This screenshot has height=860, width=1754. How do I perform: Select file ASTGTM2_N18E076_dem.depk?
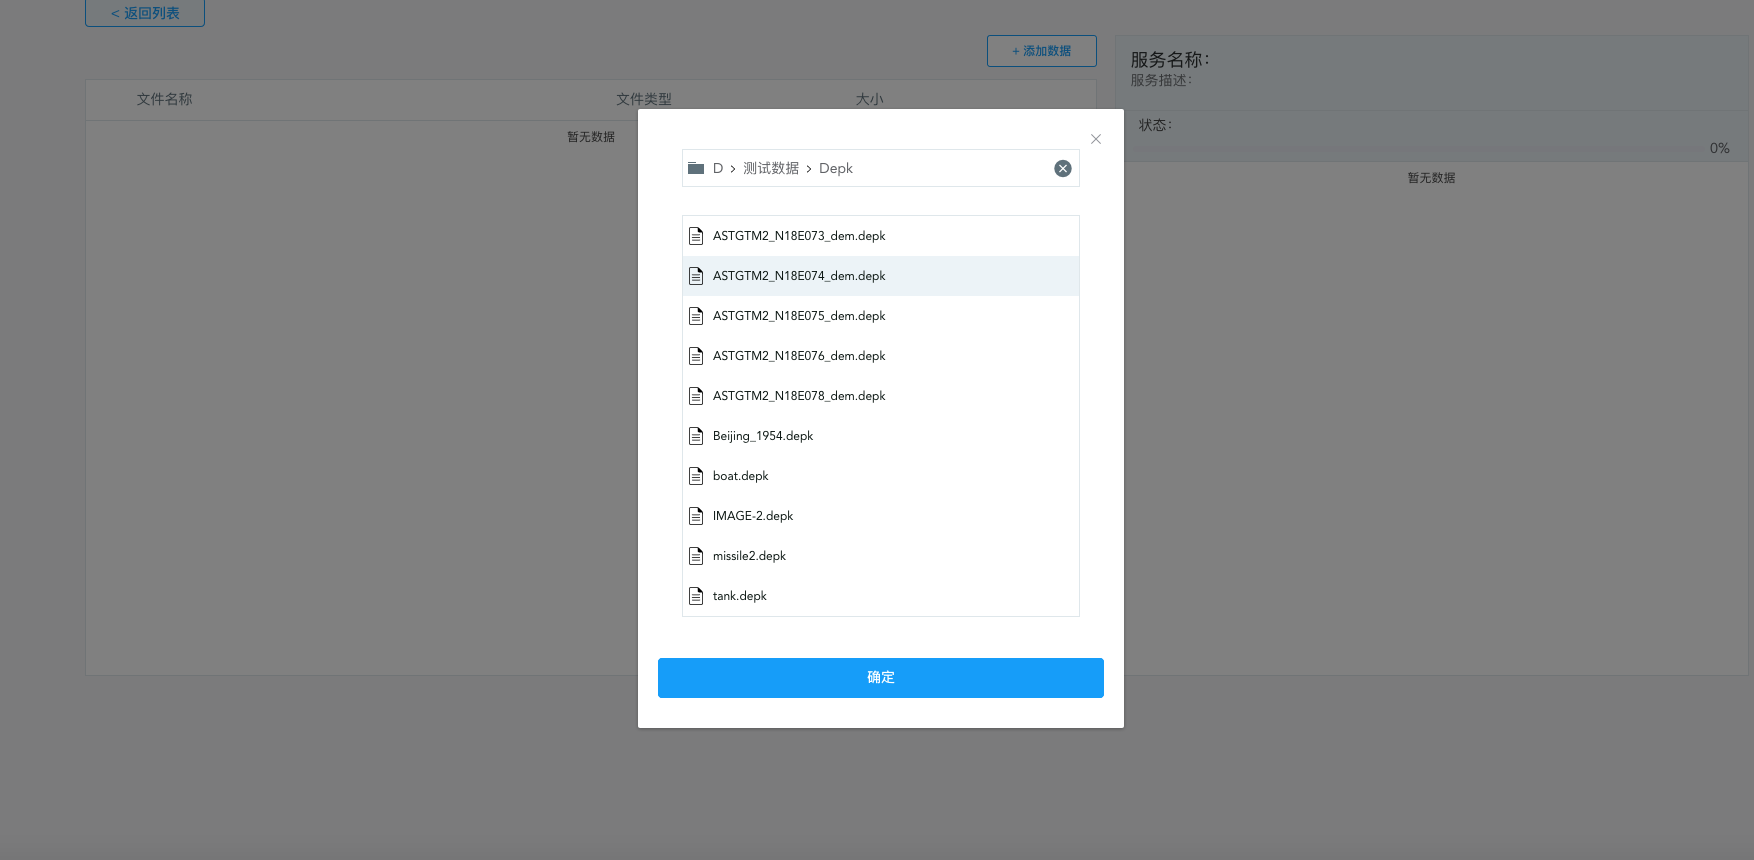[x=881, y=356]
